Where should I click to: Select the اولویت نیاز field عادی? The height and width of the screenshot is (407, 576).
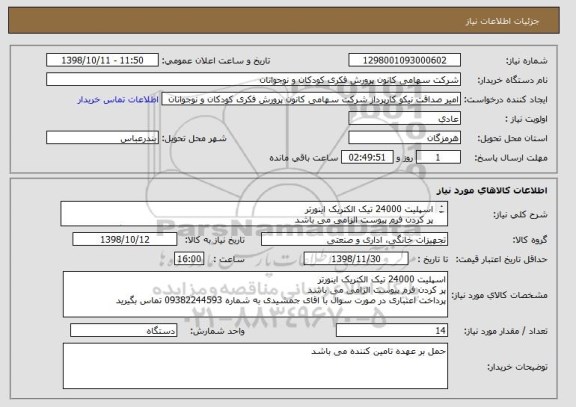click(404, 119)
